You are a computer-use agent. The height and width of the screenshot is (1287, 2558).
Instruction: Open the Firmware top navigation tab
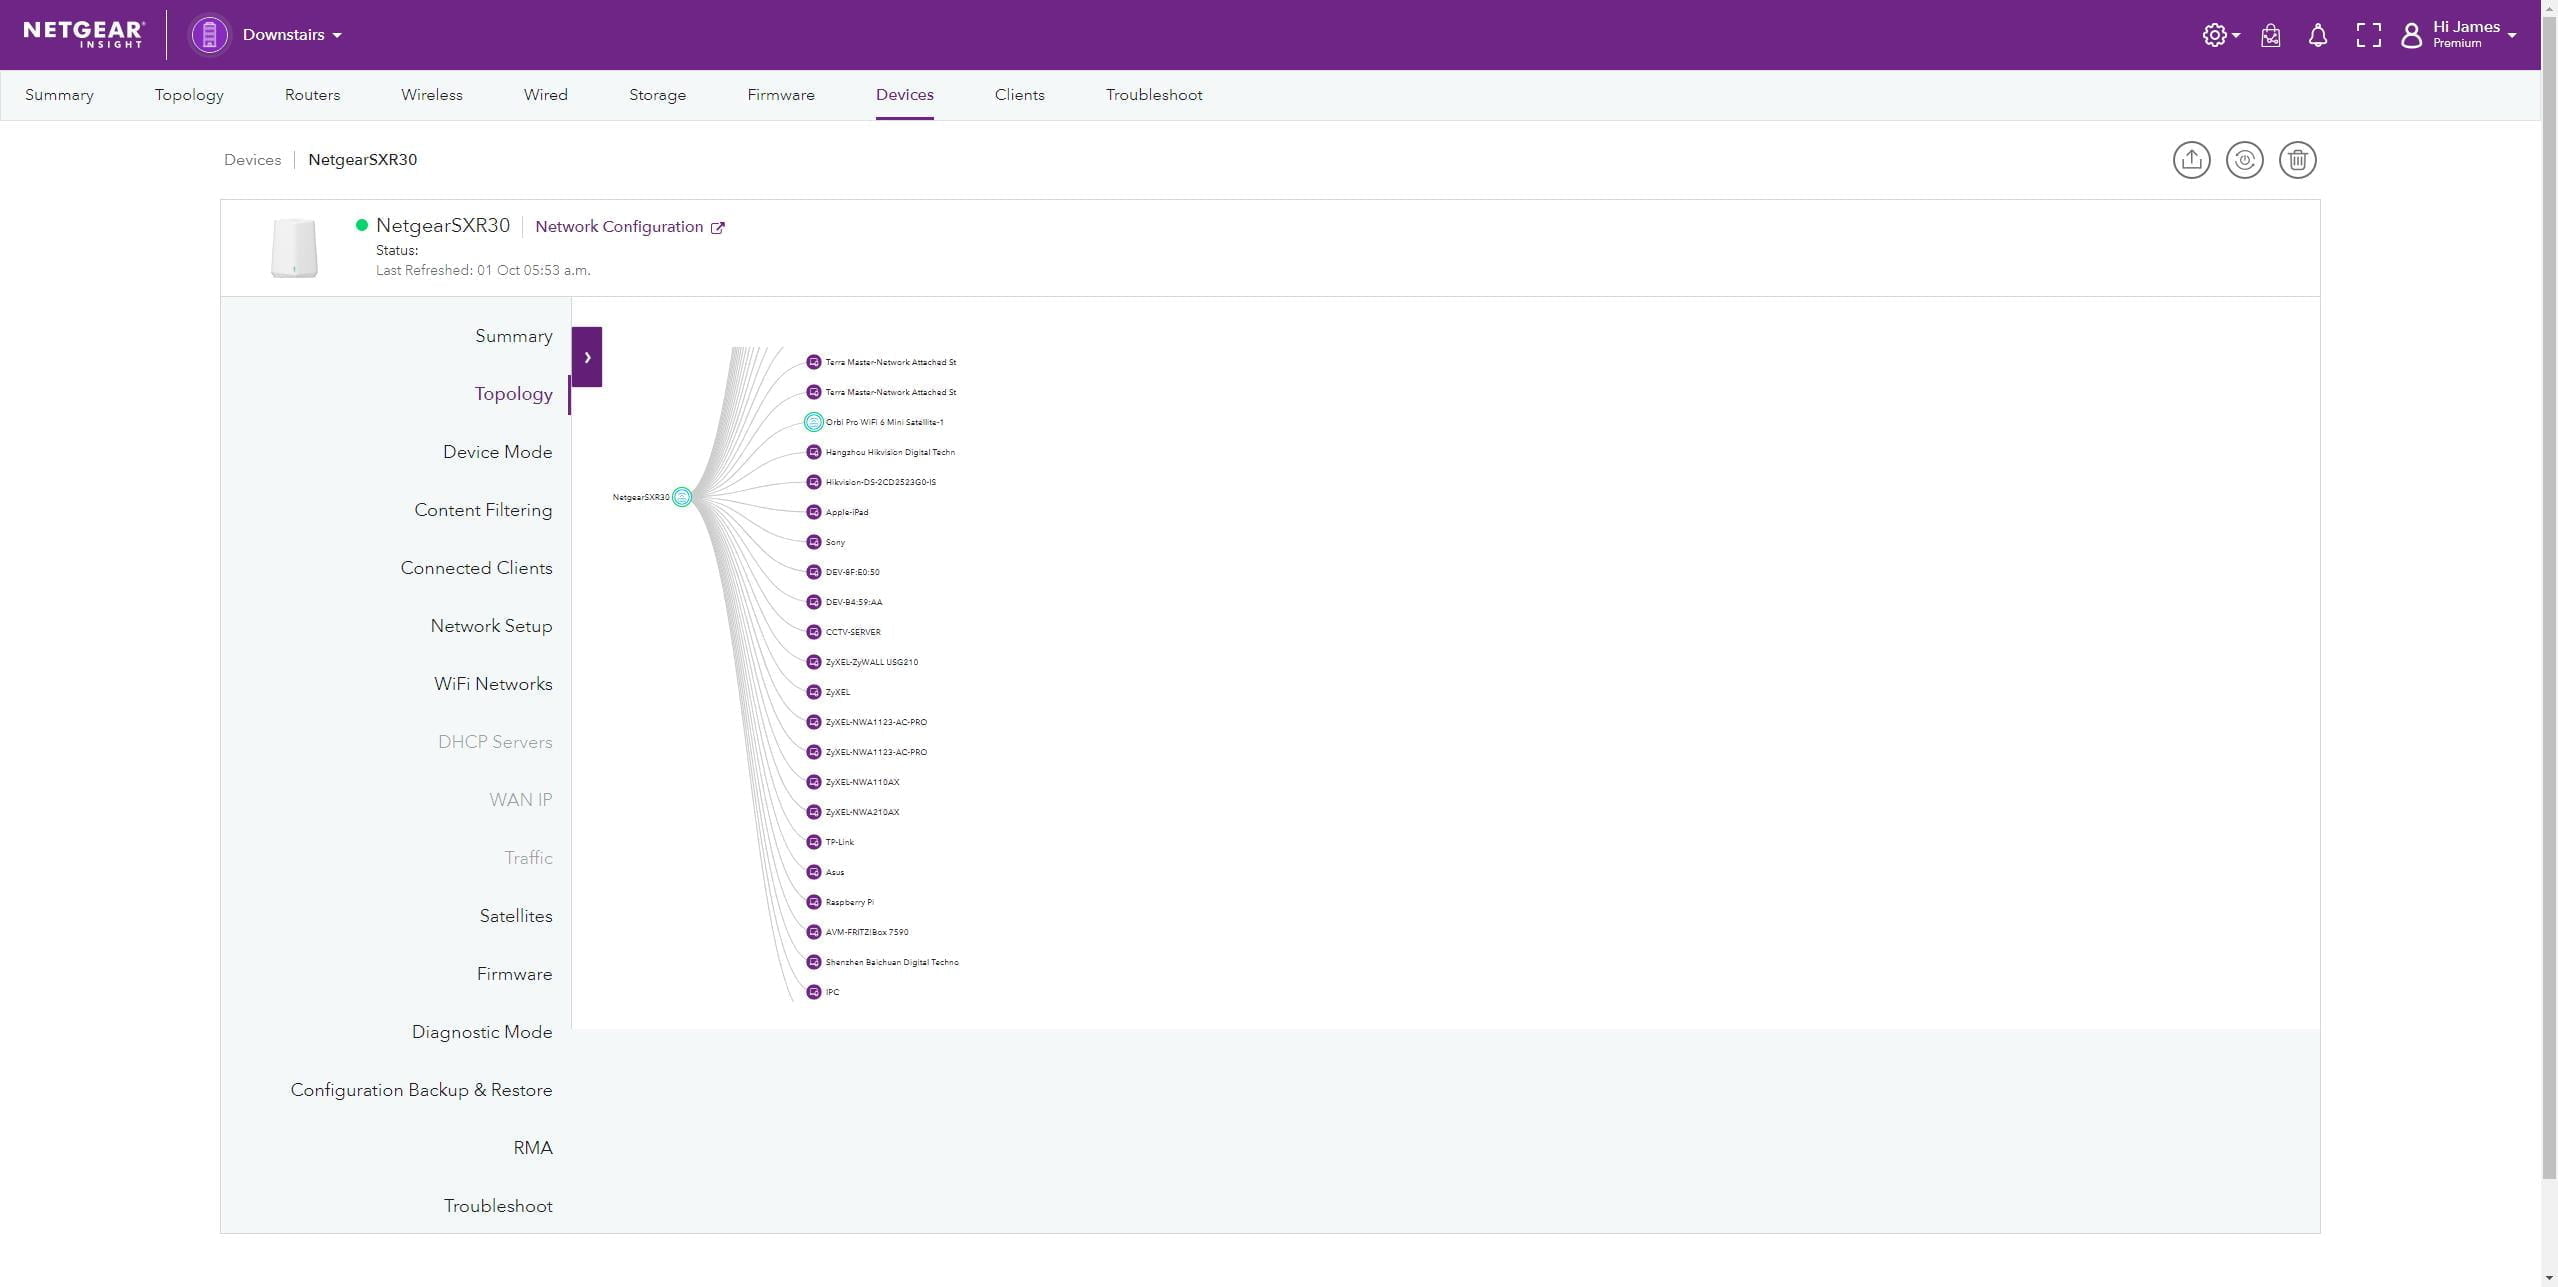click(x=780, y=95)
